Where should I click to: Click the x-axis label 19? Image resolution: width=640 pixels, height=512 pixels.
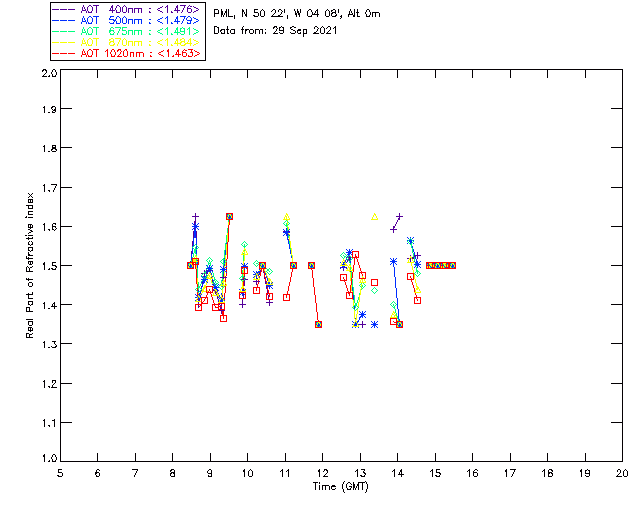pos(585,473)
